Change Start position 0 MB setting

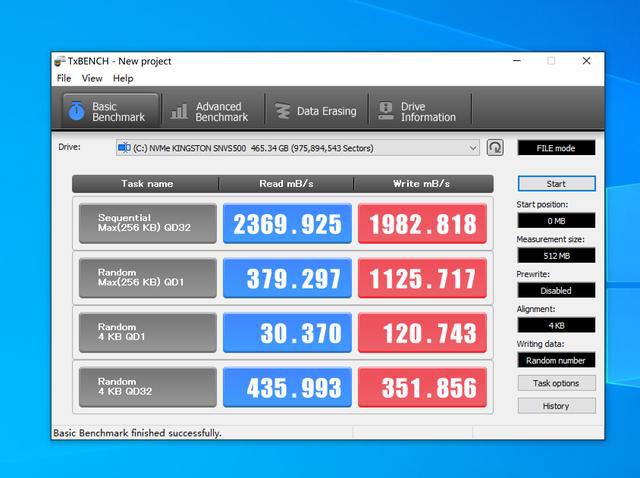pos(556,221)
